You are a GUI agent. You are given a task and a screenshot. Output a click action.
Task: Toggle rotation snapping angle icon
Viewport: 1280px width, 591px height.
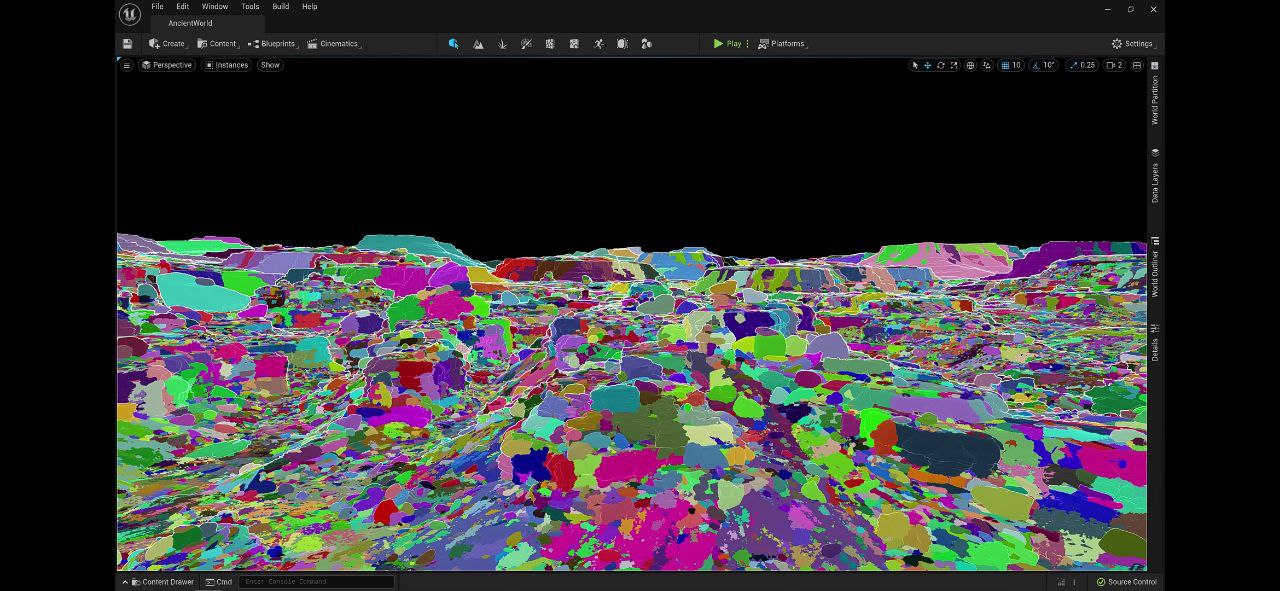1036,65
